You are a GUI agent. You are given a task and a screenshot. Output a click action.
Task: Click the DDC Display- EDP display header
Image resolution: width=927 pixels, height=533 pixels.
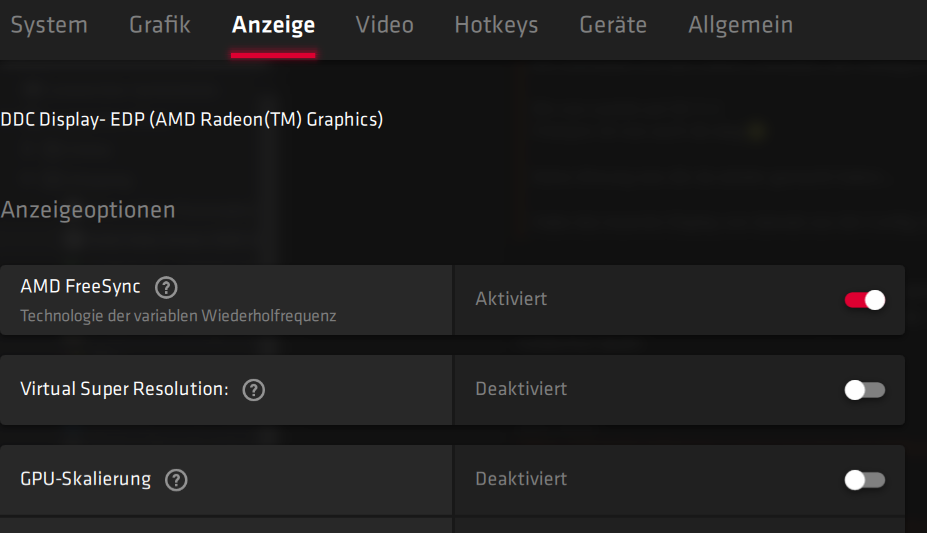pyautogui.click(x=192, y=119)
